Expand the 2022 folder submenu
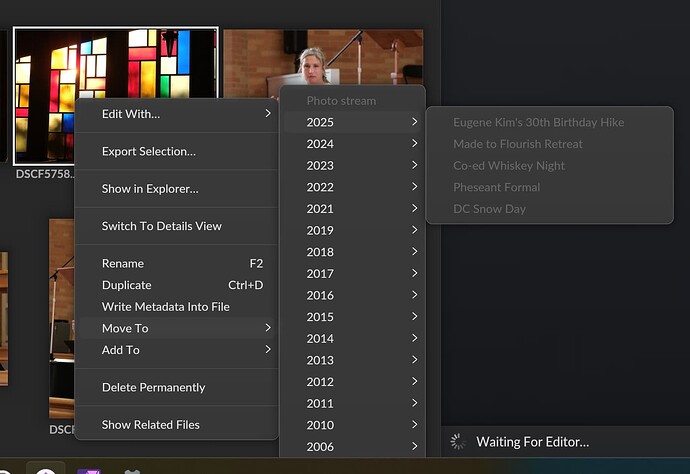This screenshot has width=690, height=474. pos(352,187)
